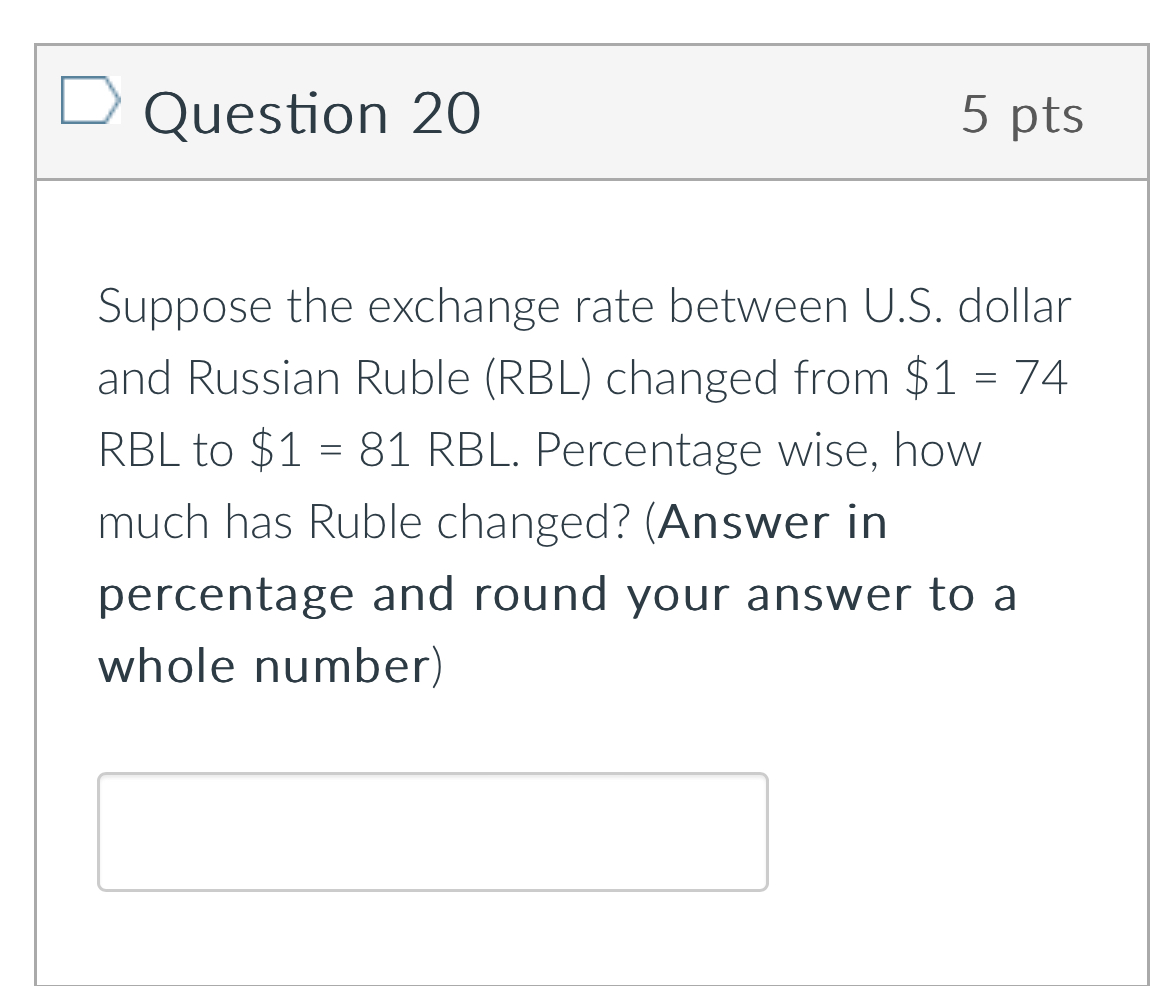Click the Question 20 header title
The height and width of the screenshot is (986, 1150).
[x=312, y=112]
